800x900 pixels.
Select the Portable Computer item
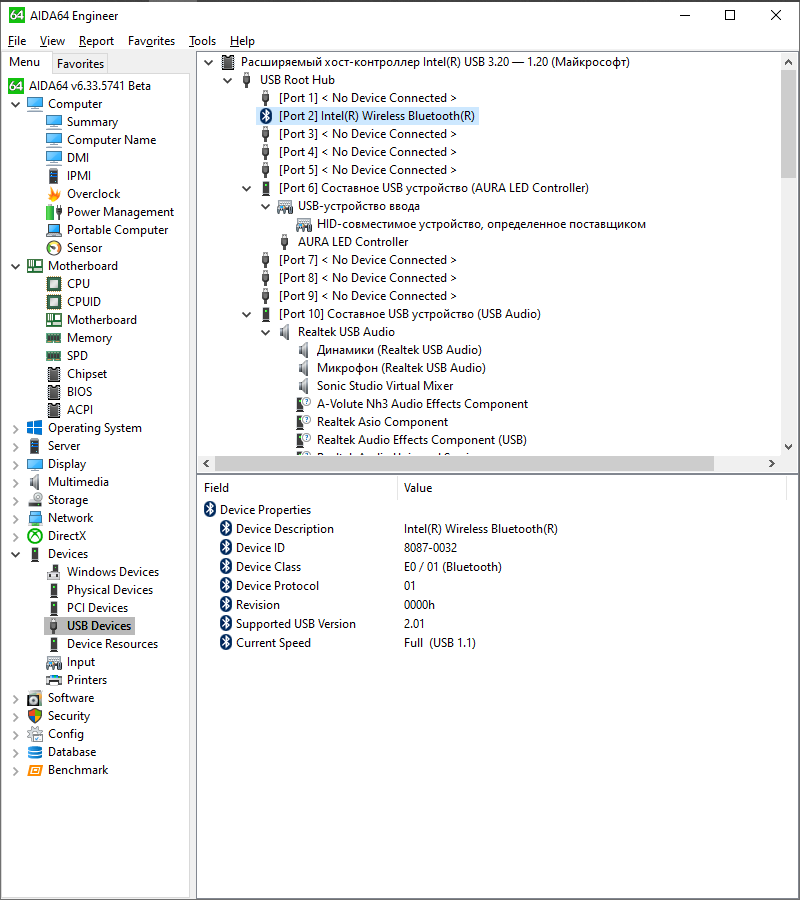pos(118,230)
